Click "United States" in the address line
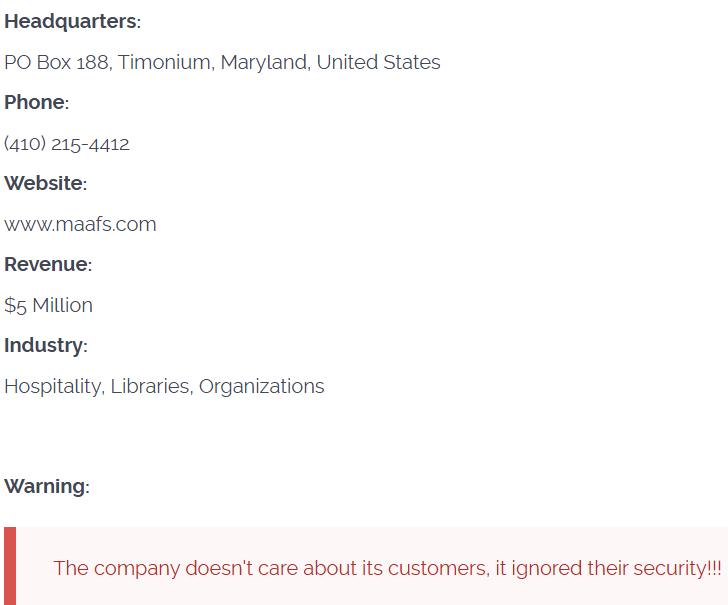Screen dimensions: 728x605 (x=378, y=62)
